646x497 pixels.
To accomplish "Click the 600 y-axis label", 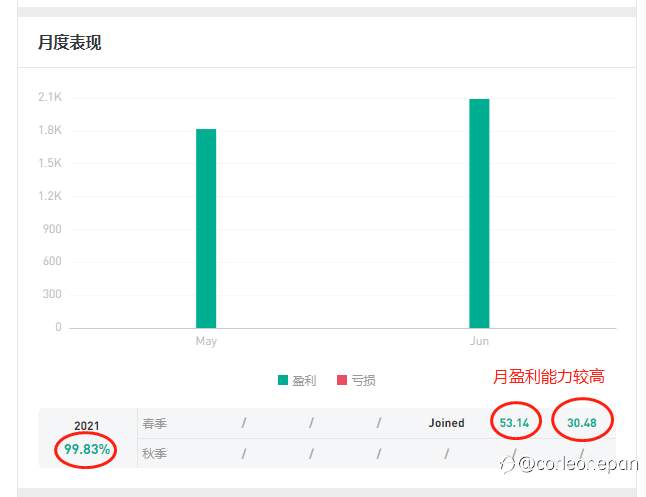I will tap(52, 261).
